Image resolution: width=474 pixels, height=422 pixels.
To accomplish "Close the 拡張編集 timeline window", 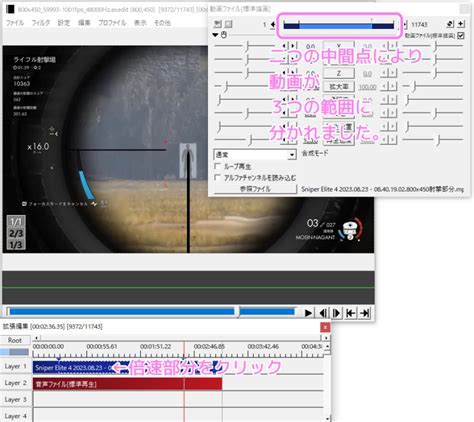I will coord(325,327).
